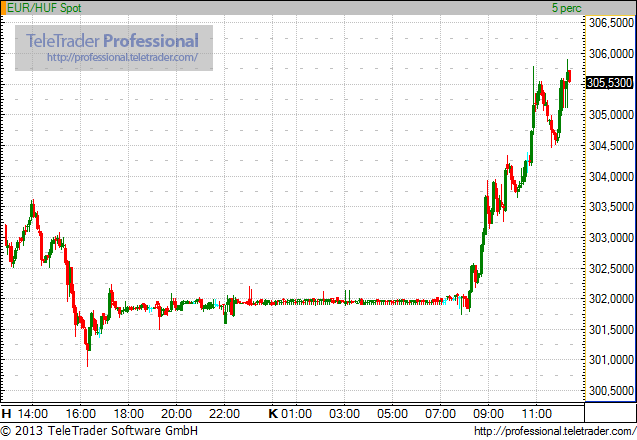Image resolution: width=637 pixels, height=440 pixels.
Task: Click the 03:00 time axis label
Action: click(344, 414)
